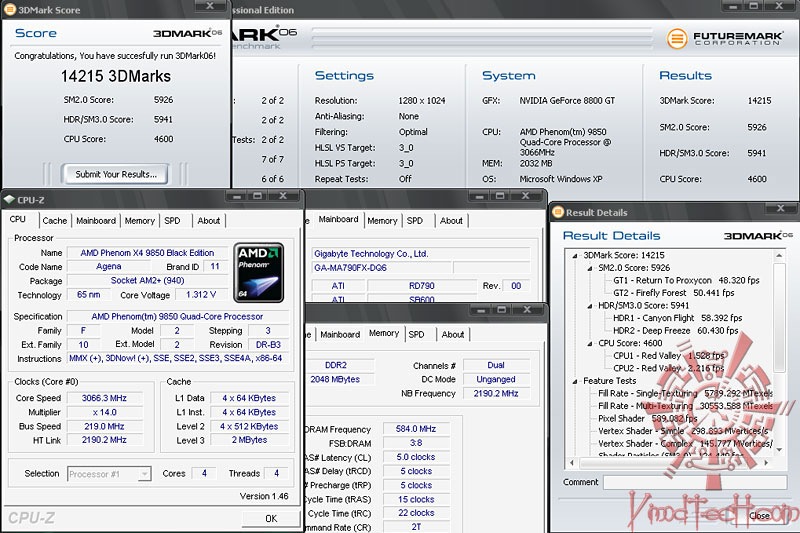Viewport: 800px width, 533px height.
Task: Click Close in Result Details window
Action: pos(760,515)
